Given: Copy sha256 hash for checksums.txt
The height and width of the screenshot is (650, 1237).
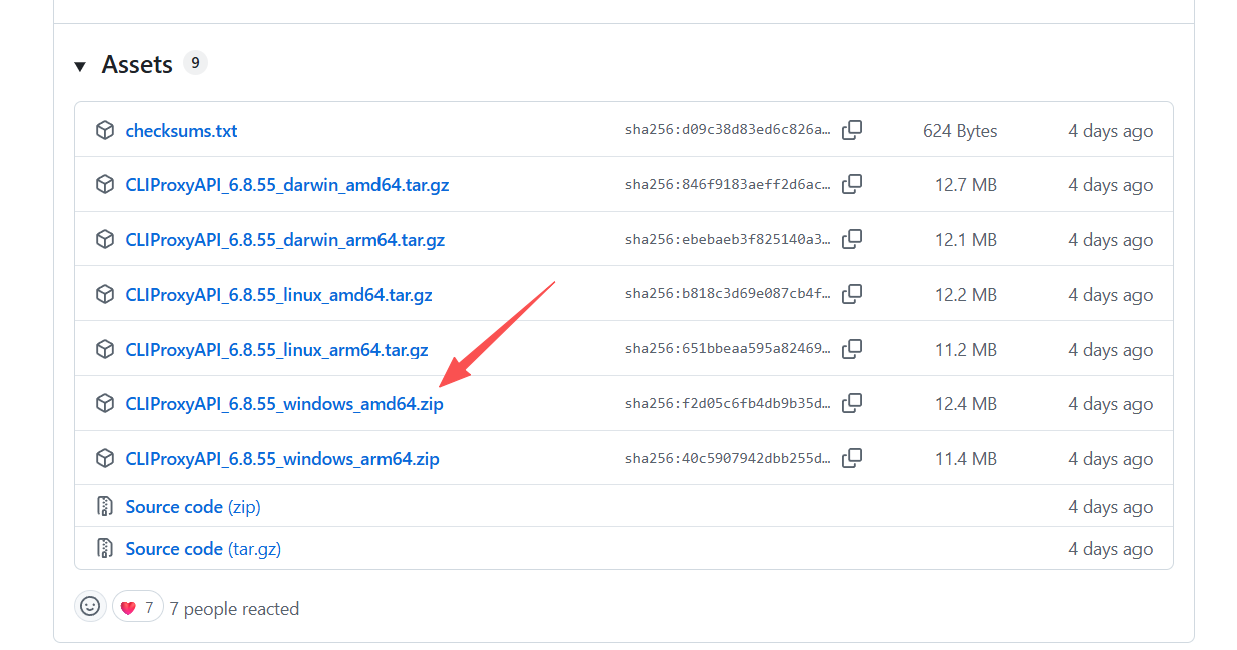Looking at the screenshot, I should pyautogui.click(x=852, y=130).
